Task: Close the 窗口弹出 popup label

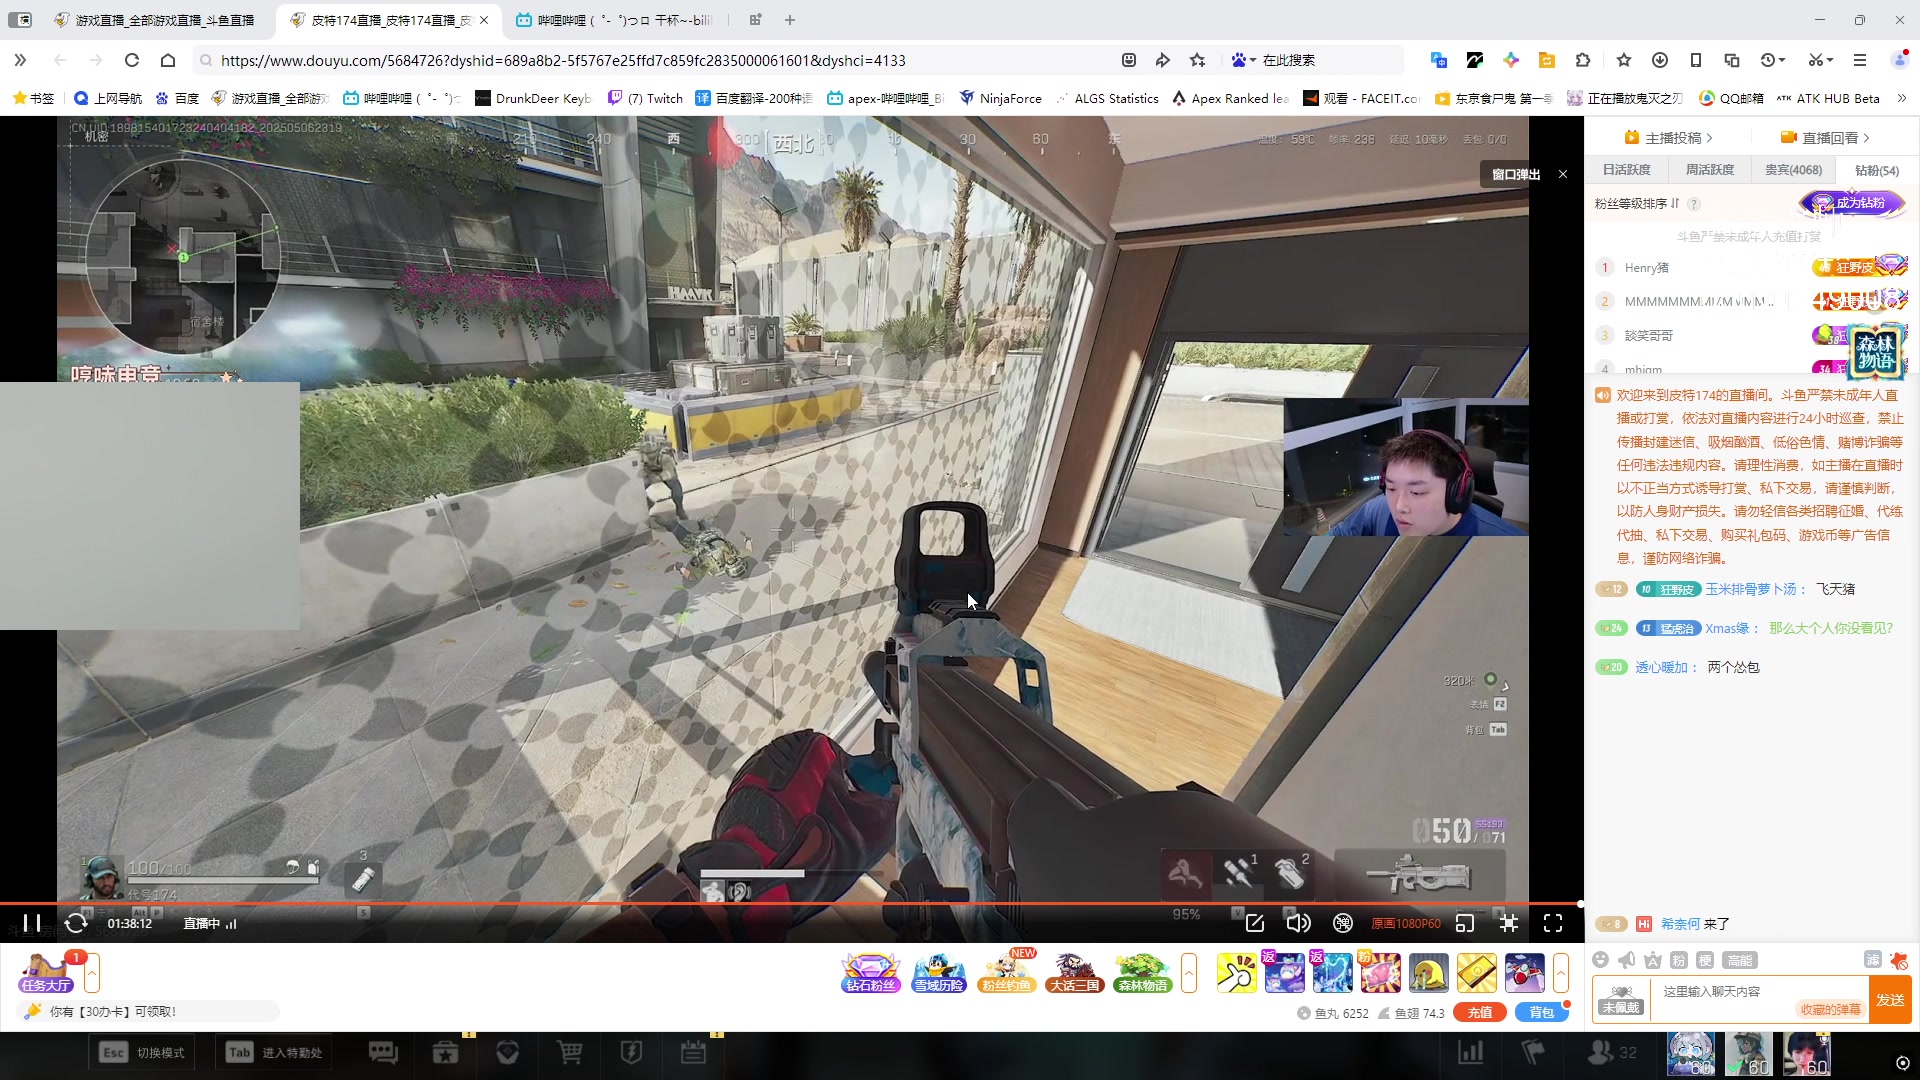Action: 1563,174
